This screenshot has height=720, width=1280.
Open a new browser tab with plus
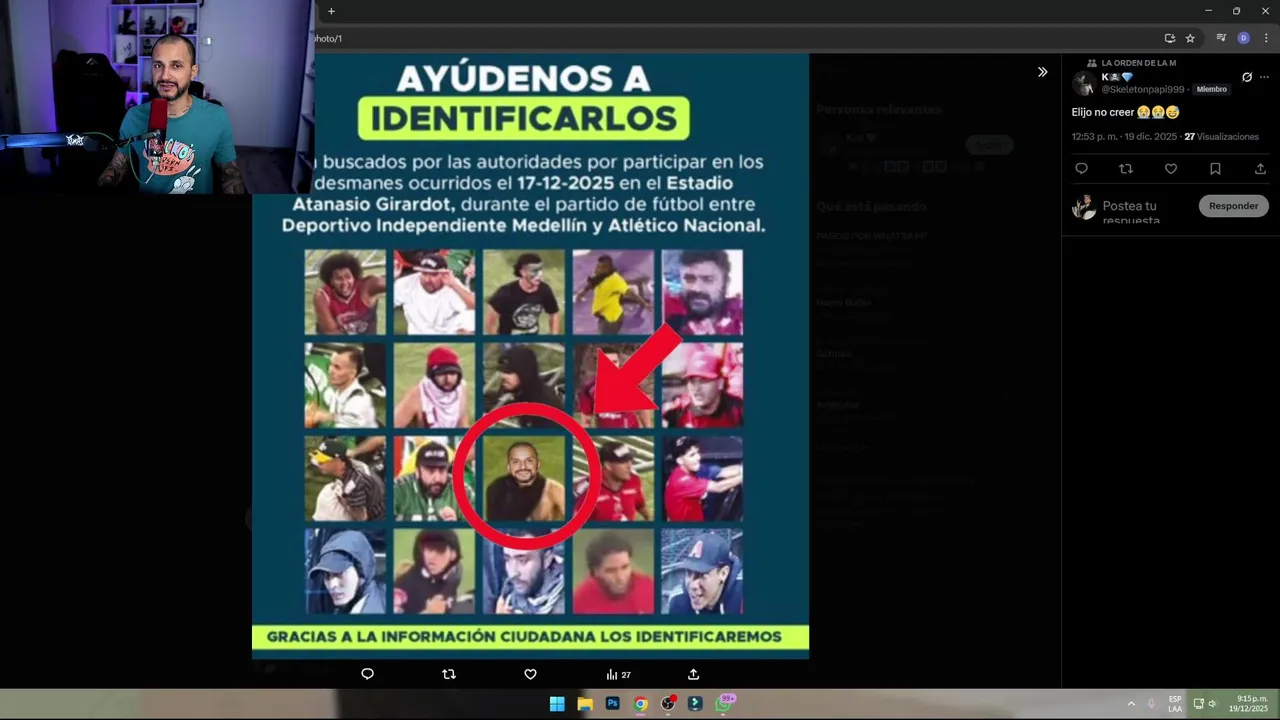coord(331,11)
